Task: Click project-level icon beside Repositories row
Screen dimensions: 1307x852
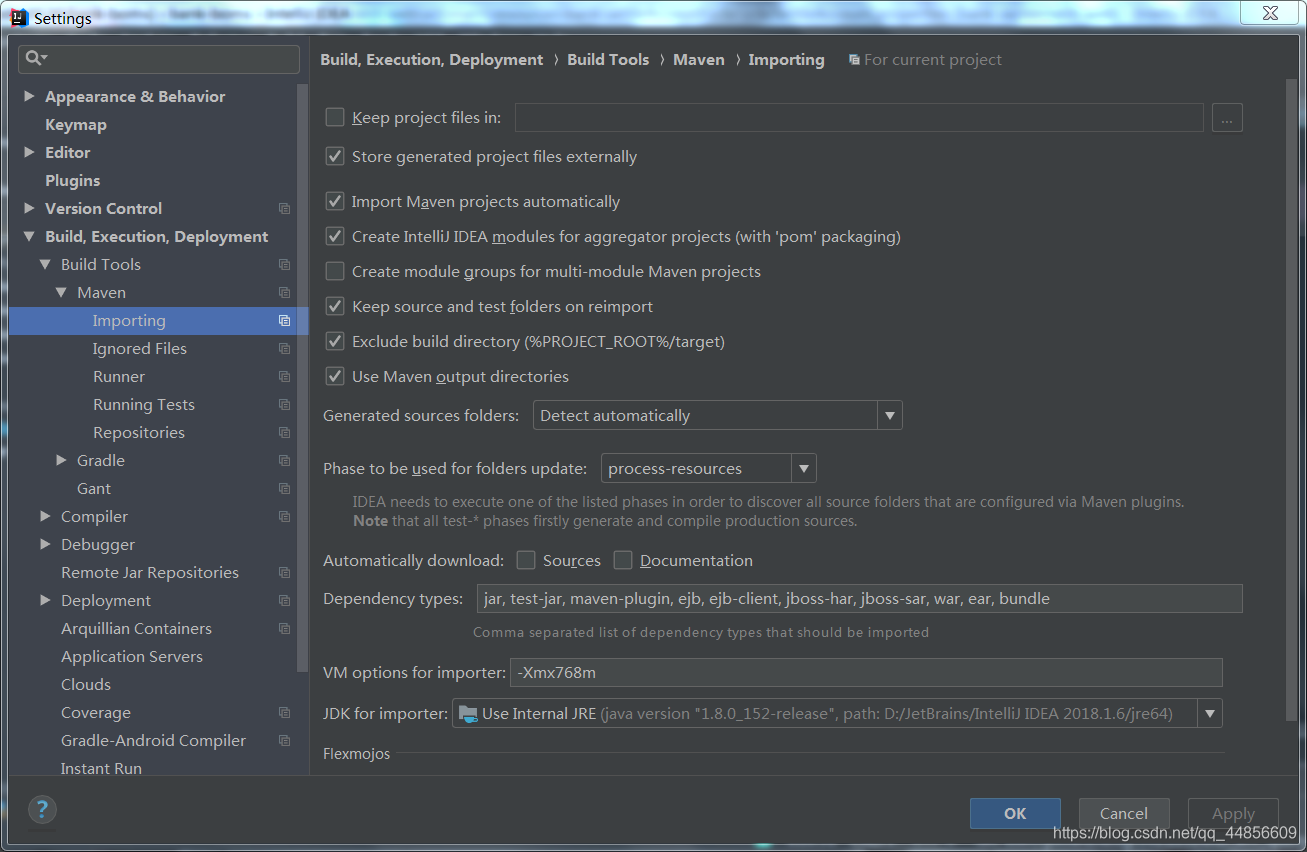Action: 284,433
